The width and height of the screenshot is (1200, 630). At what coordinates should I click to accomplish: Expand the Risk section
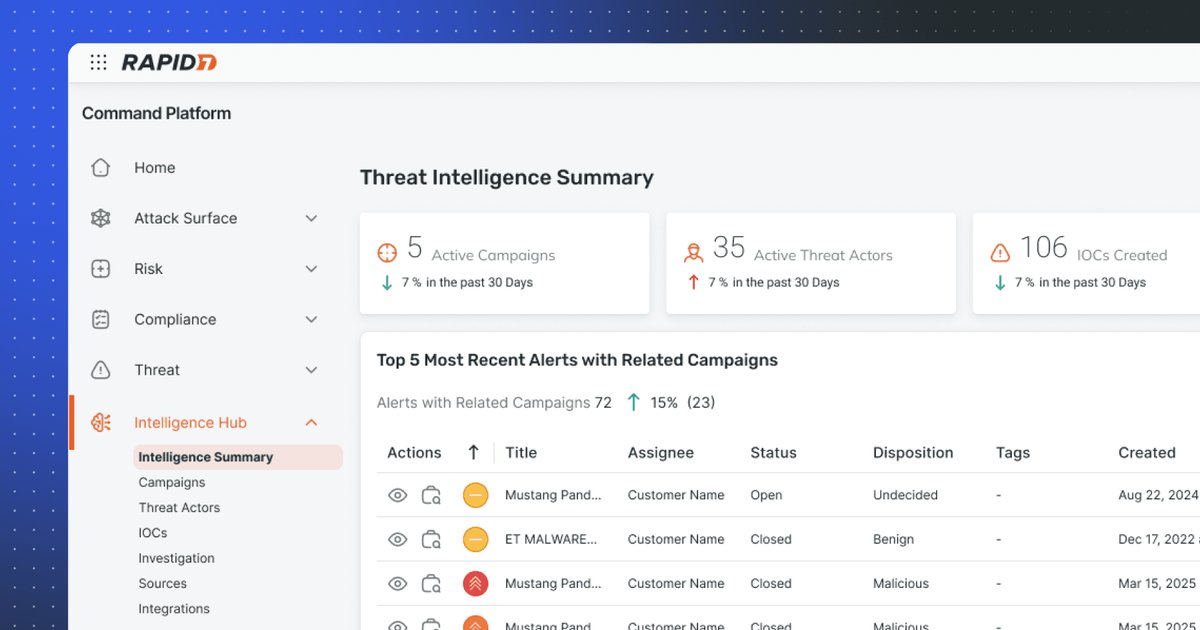pyautogui.click(x=310, y=269)
